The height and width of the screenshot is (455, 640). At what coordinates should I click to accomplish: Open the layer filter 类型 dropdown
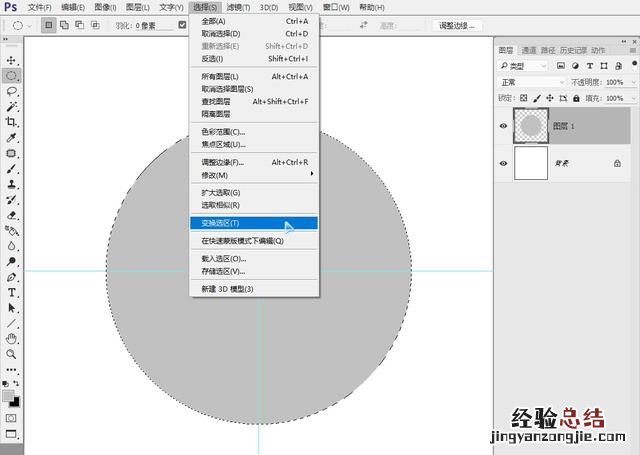pyautogui.click(x=523, y=66)
